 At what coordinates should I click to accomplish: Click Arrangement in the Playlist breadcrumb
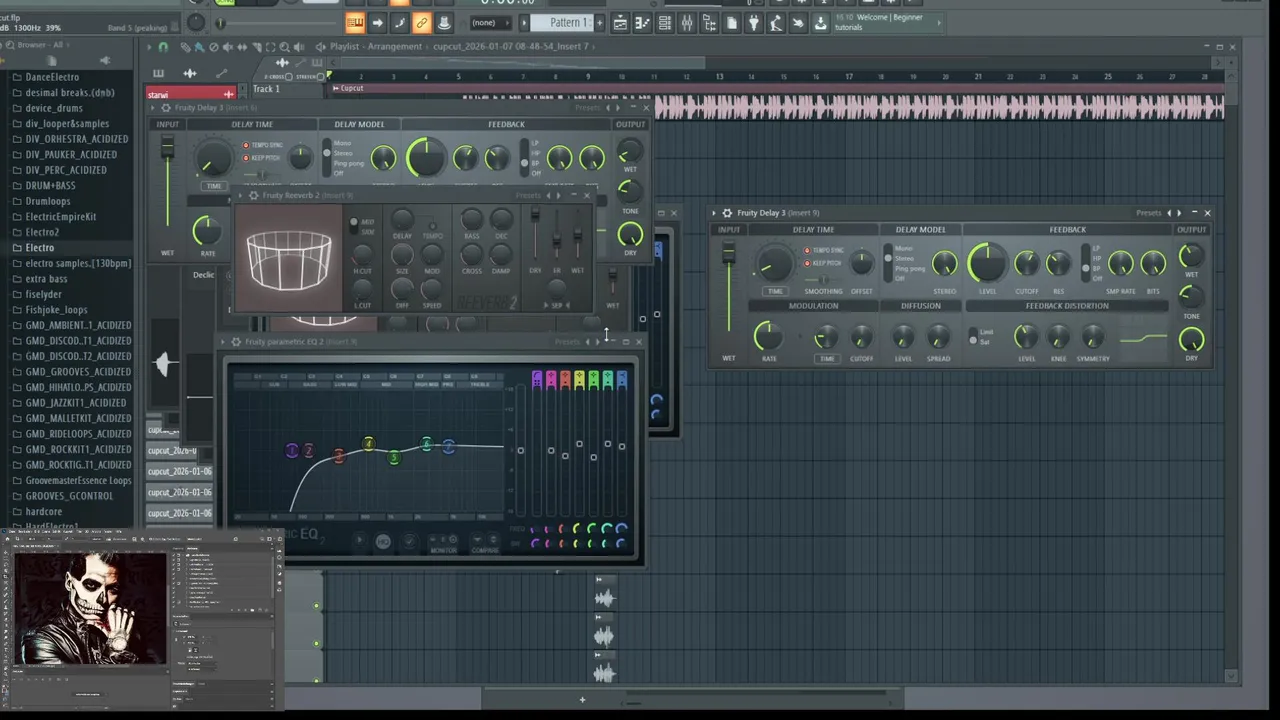click(x=394, y=47)
